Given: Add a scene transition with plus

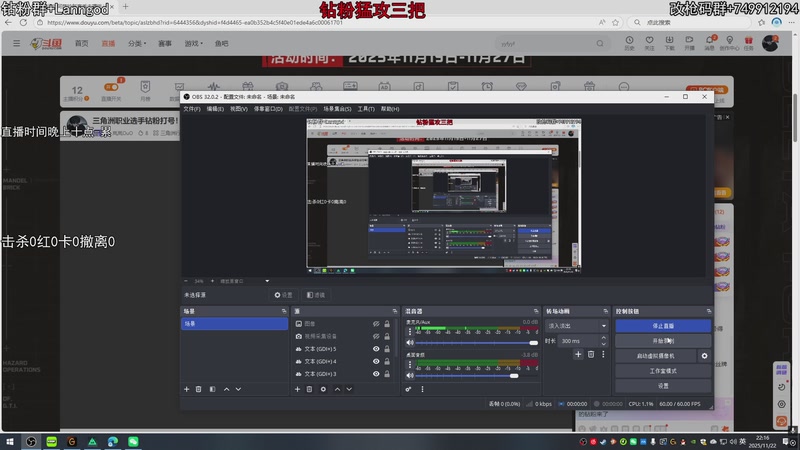Looking at the screenshot, I should pos(578,354).
